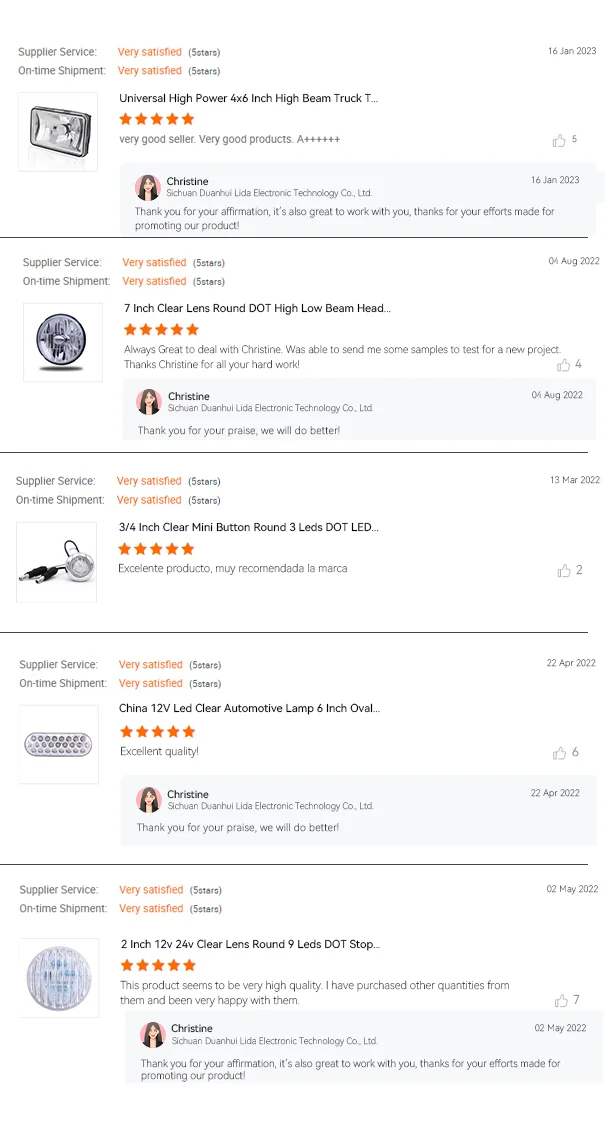Click Christine's avatar in the 22 Apr 2022 reply
The width and height of the screenshot is (605, 1144).
click(x=149, y=800)
